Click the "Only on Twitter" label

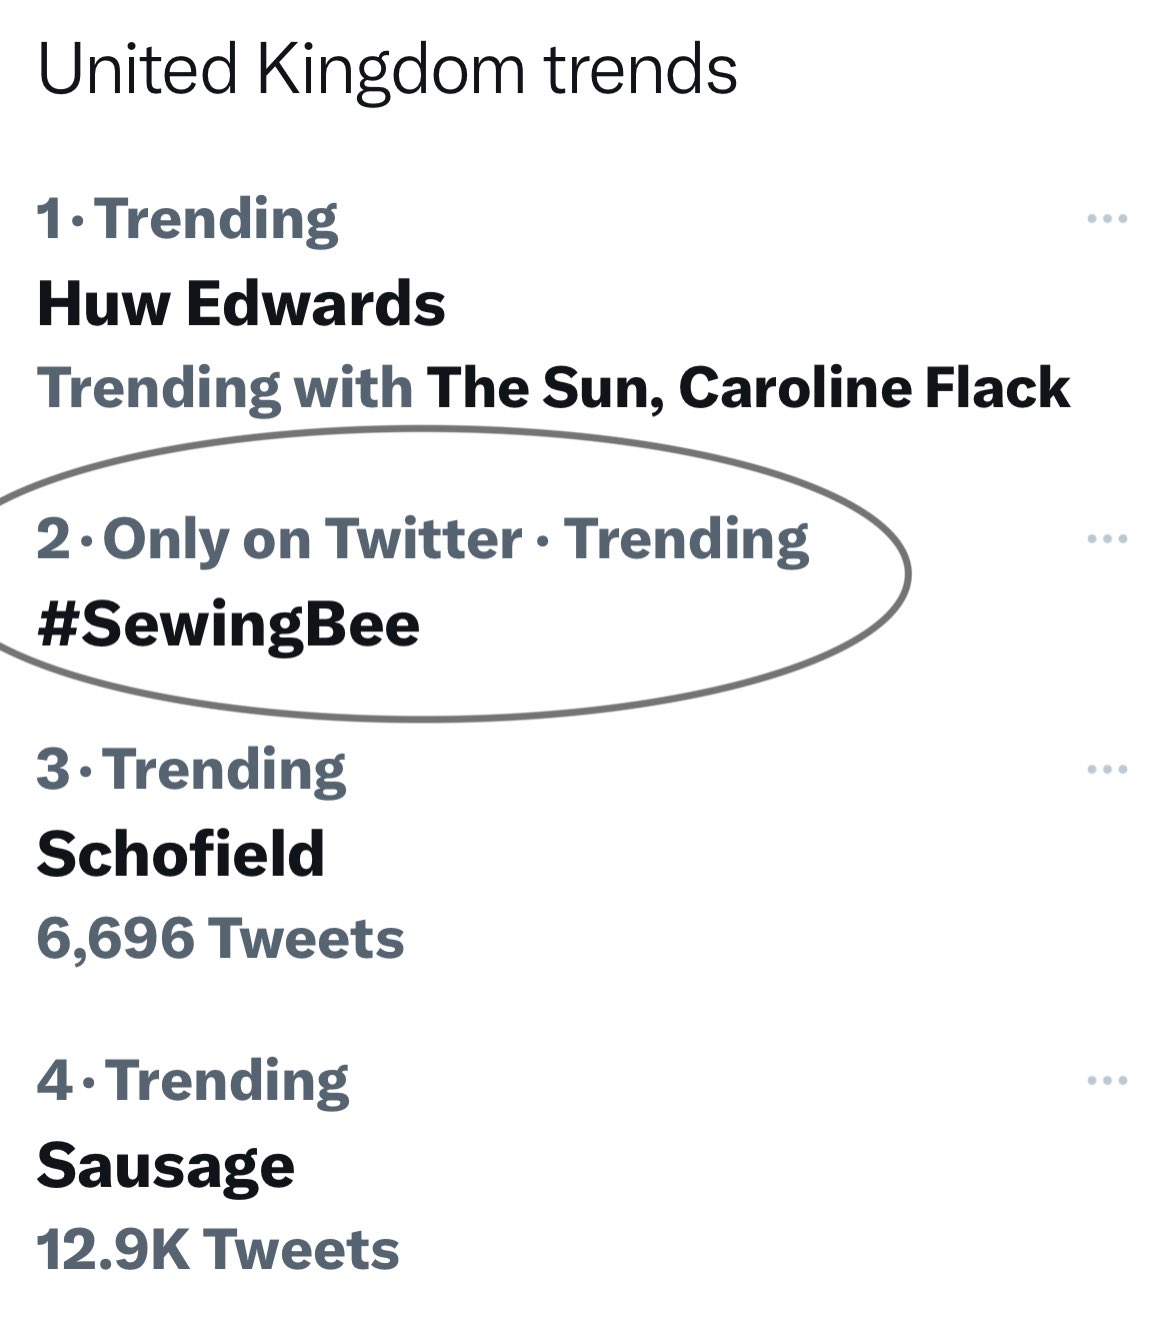312,539
